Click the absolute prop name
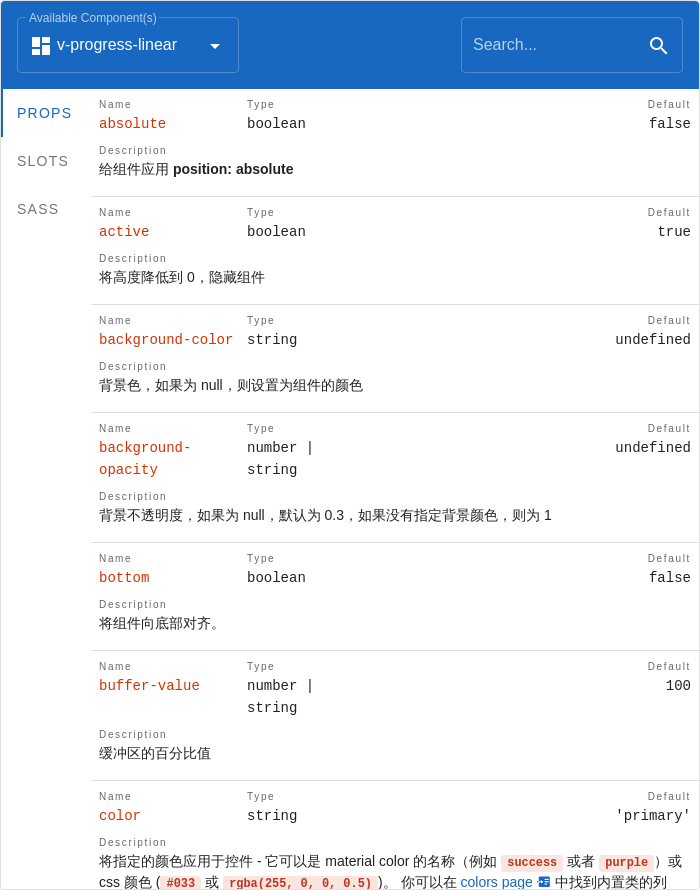This screenshot has height=890, width=700. click(x=132, y=123)
